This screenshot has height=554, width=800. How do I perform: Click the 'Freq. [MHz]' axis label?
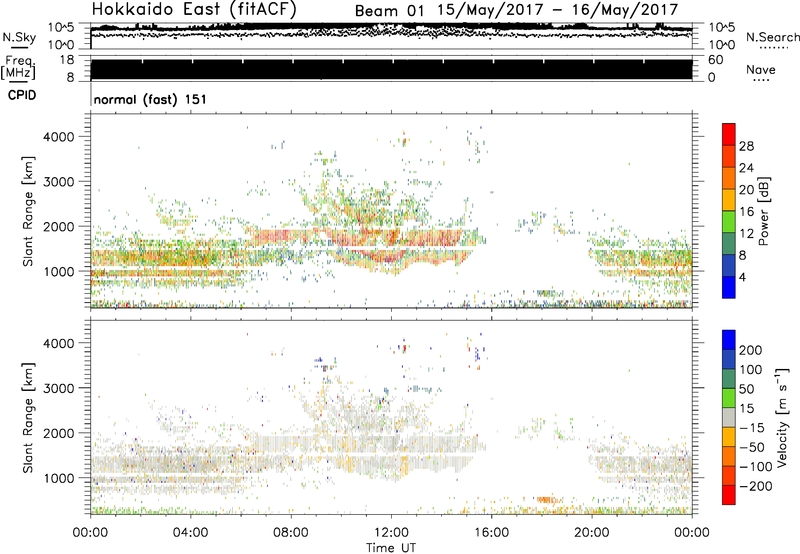coord(19,67)
